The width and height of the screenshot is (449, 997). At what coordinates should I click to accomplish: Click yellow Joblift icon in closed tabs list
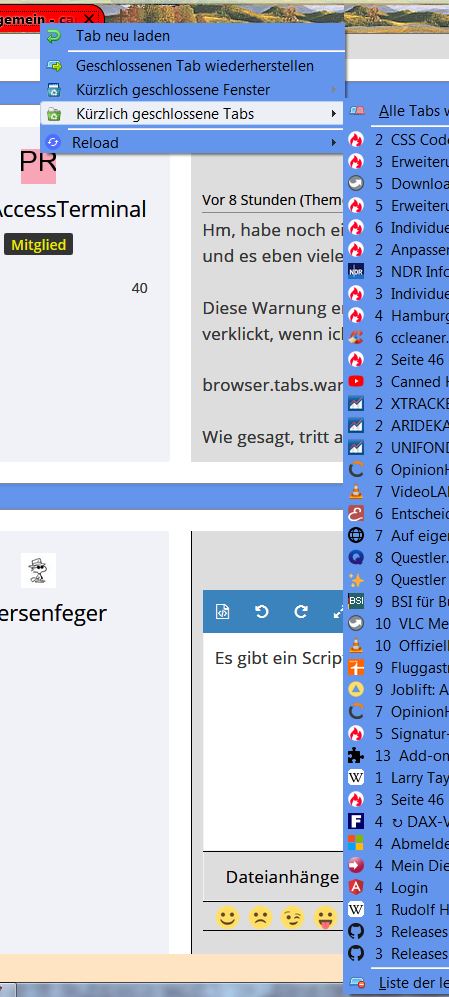356,689
